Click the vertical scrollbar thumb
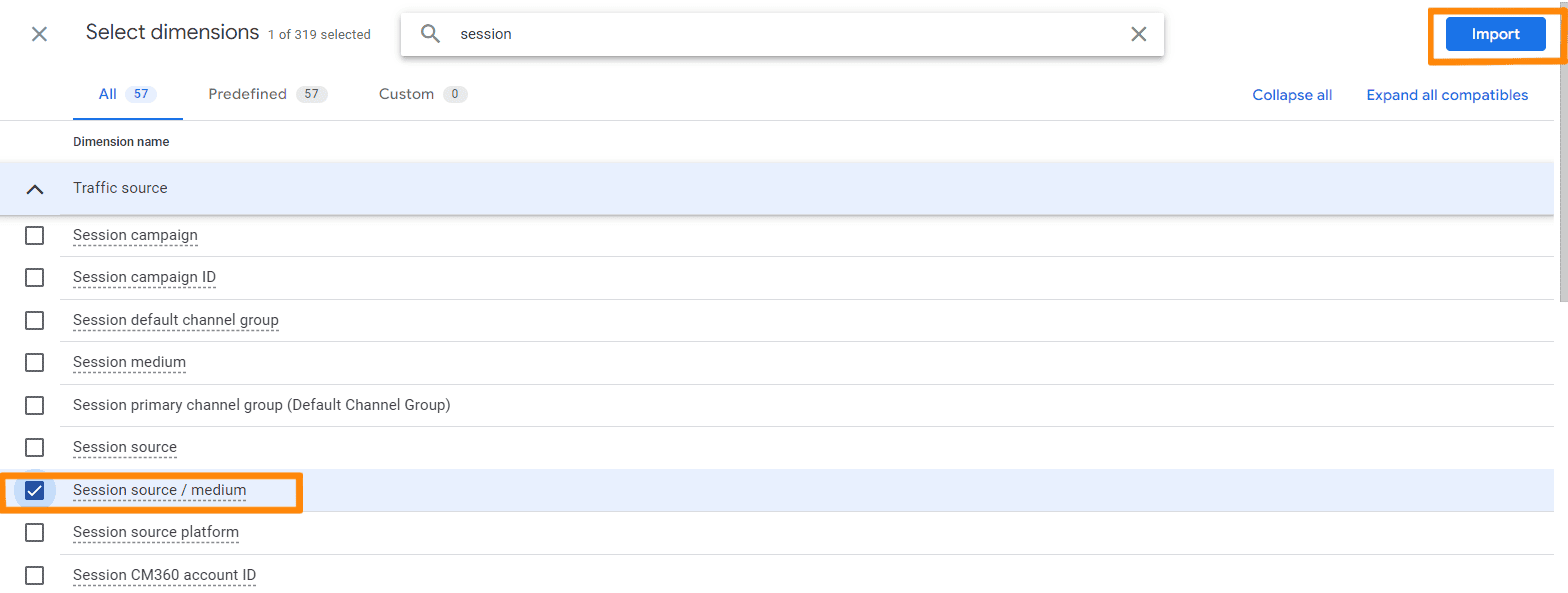Viewport: 1568px width, 593px height. point(1563,150)
